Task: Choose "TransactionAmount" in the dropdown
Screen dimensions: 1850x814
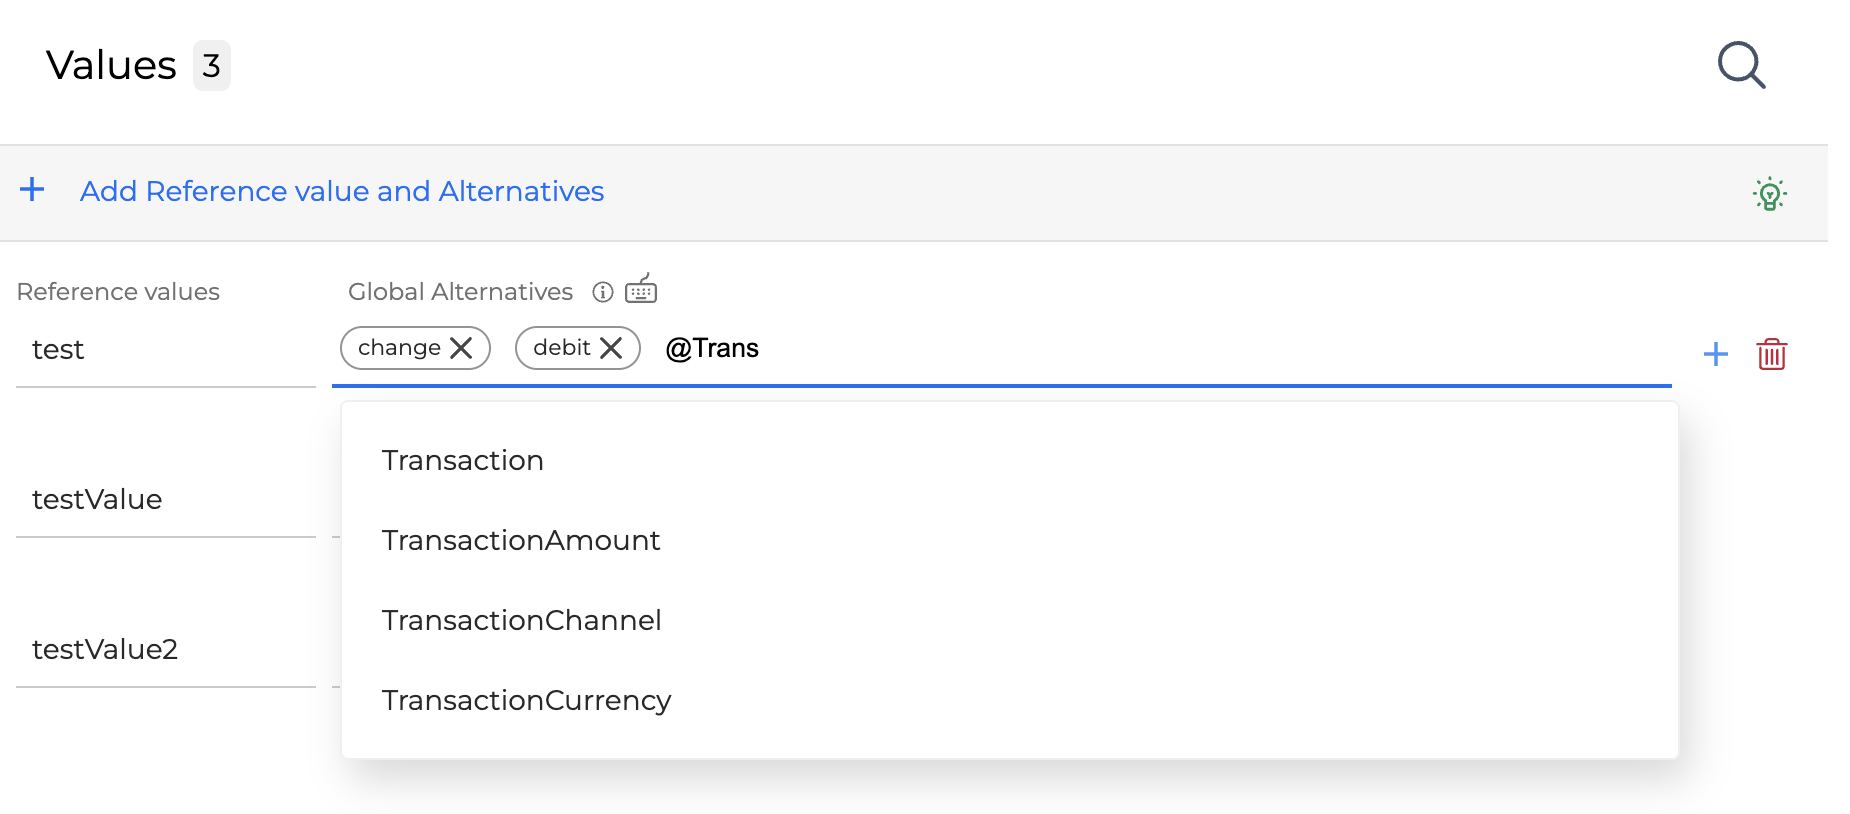Action: point(521,540)
